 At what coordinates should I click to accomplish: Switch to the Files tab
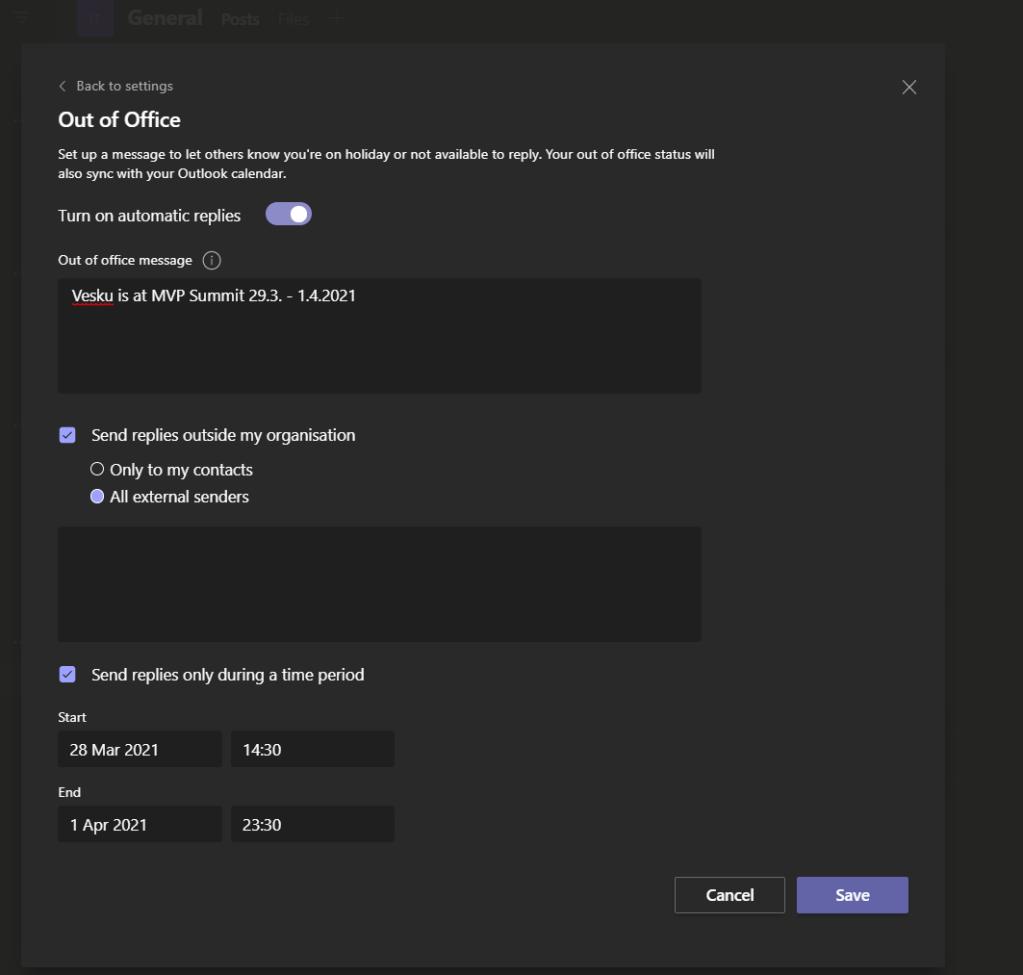293,19
